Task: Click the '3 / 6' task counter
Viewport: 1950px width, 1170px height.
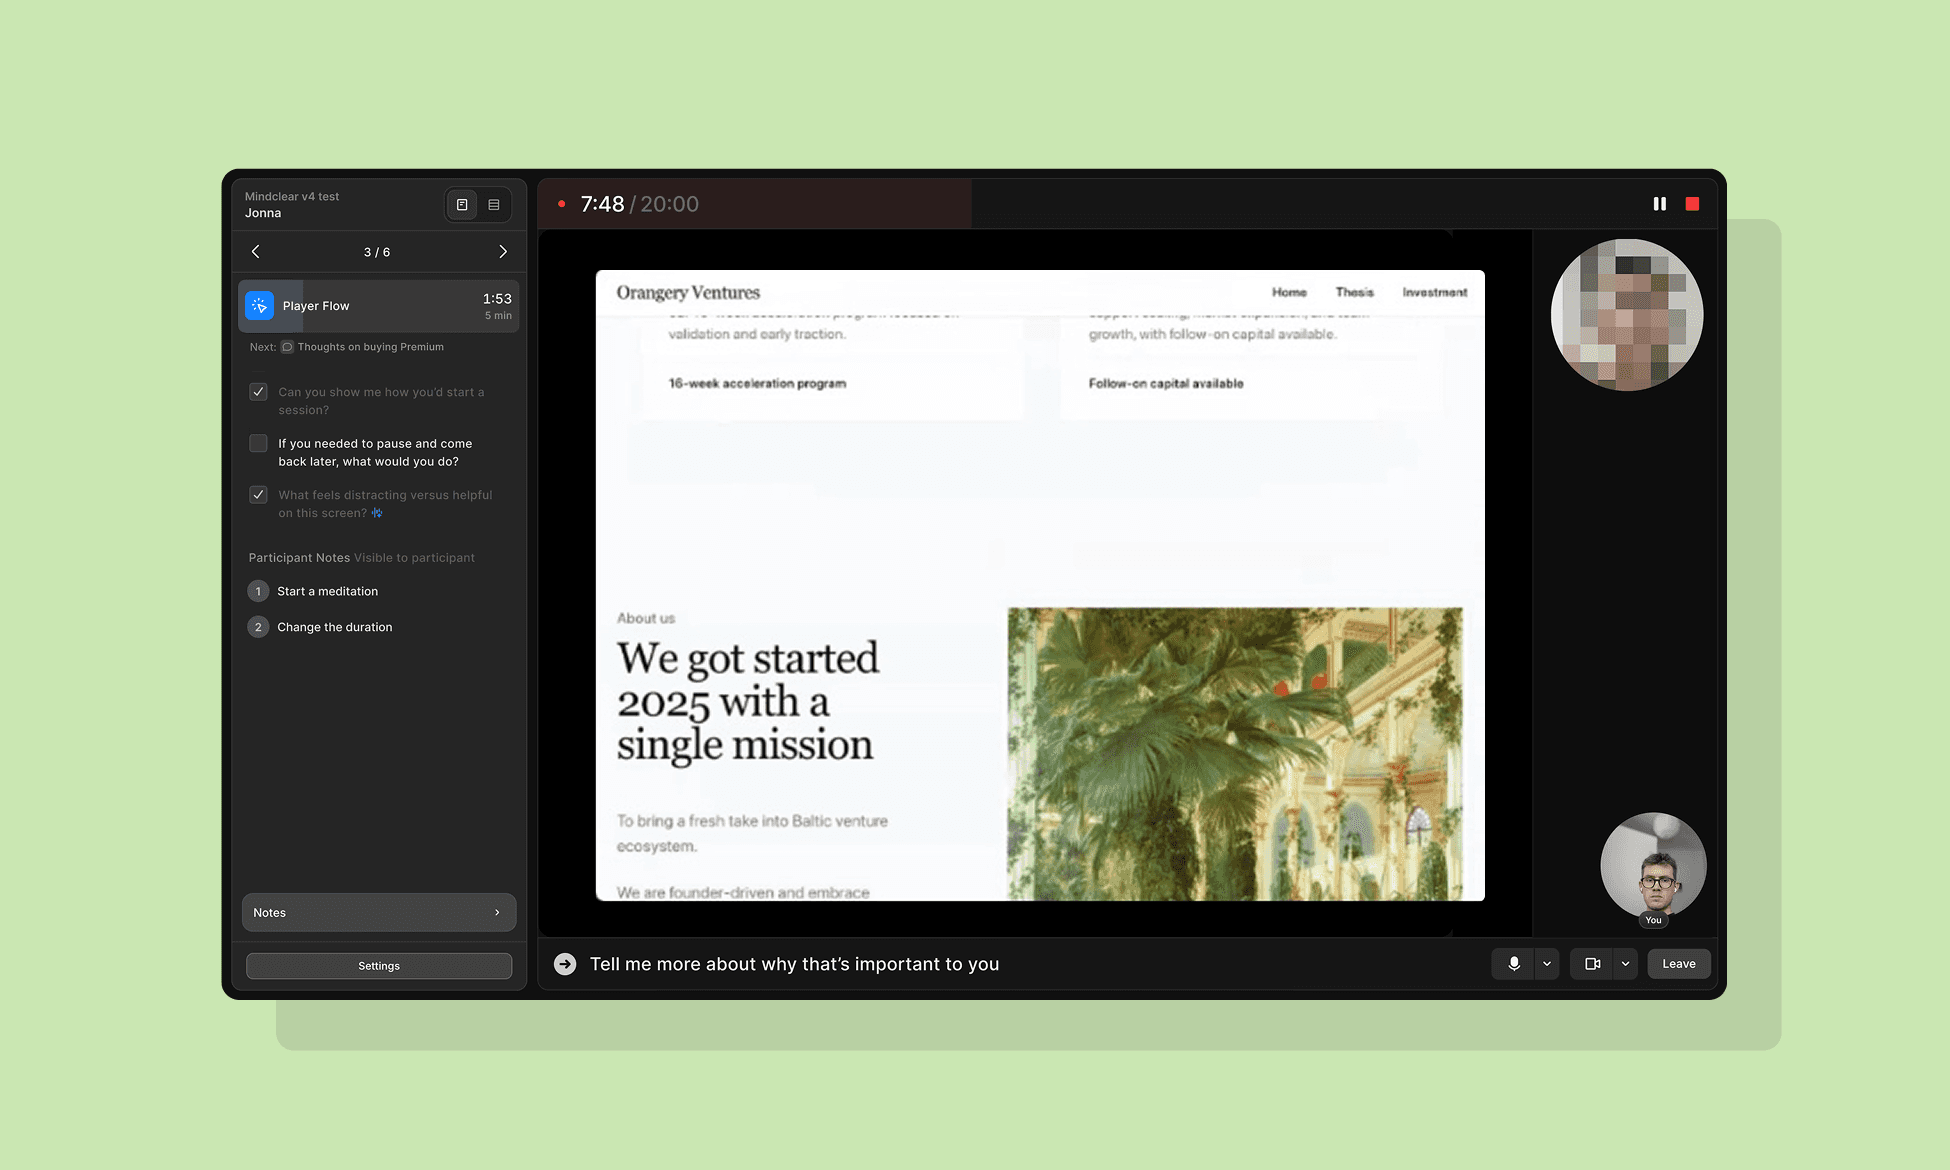Action: point(377,252)
